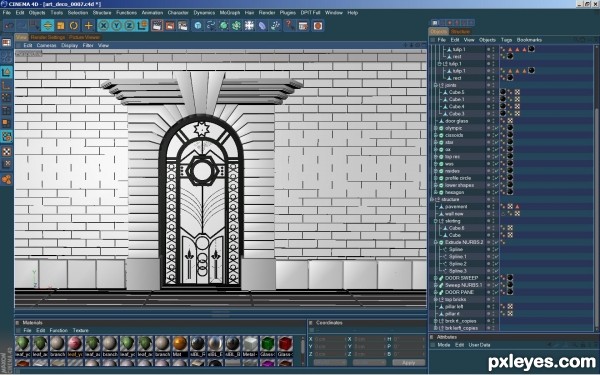The width and height of the screenshot is (600, 375).
Task: Toggle the enable checkmark for olympic object
Action: point(496,128)
